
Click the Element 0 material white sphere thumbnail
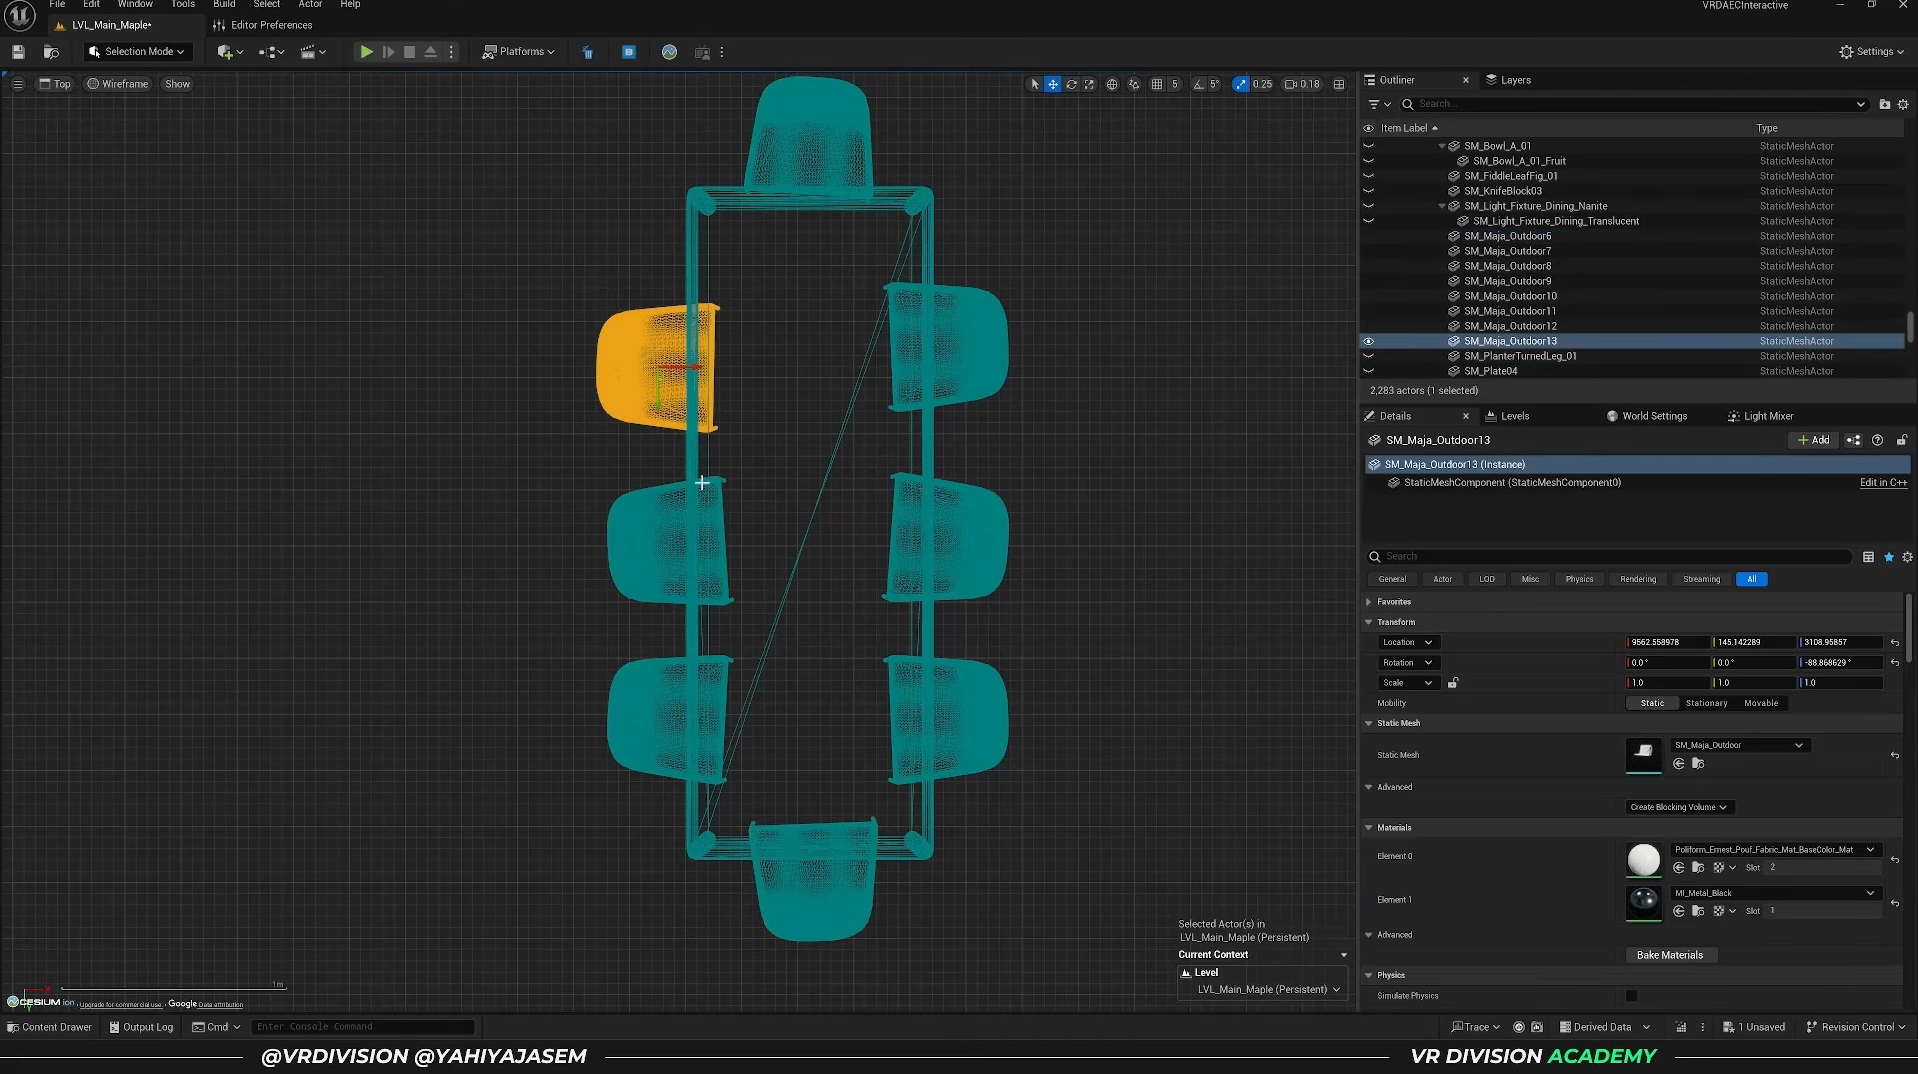point(1643,859)
